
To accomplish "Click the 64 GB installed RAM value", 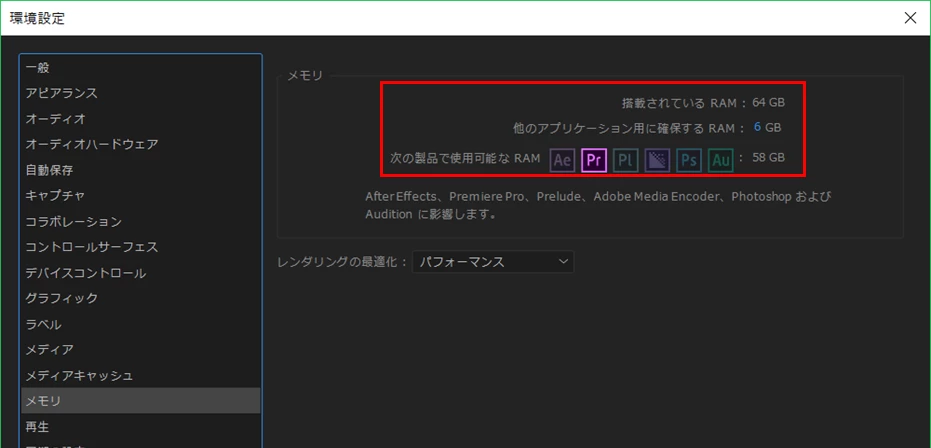I will coord(768,102).
